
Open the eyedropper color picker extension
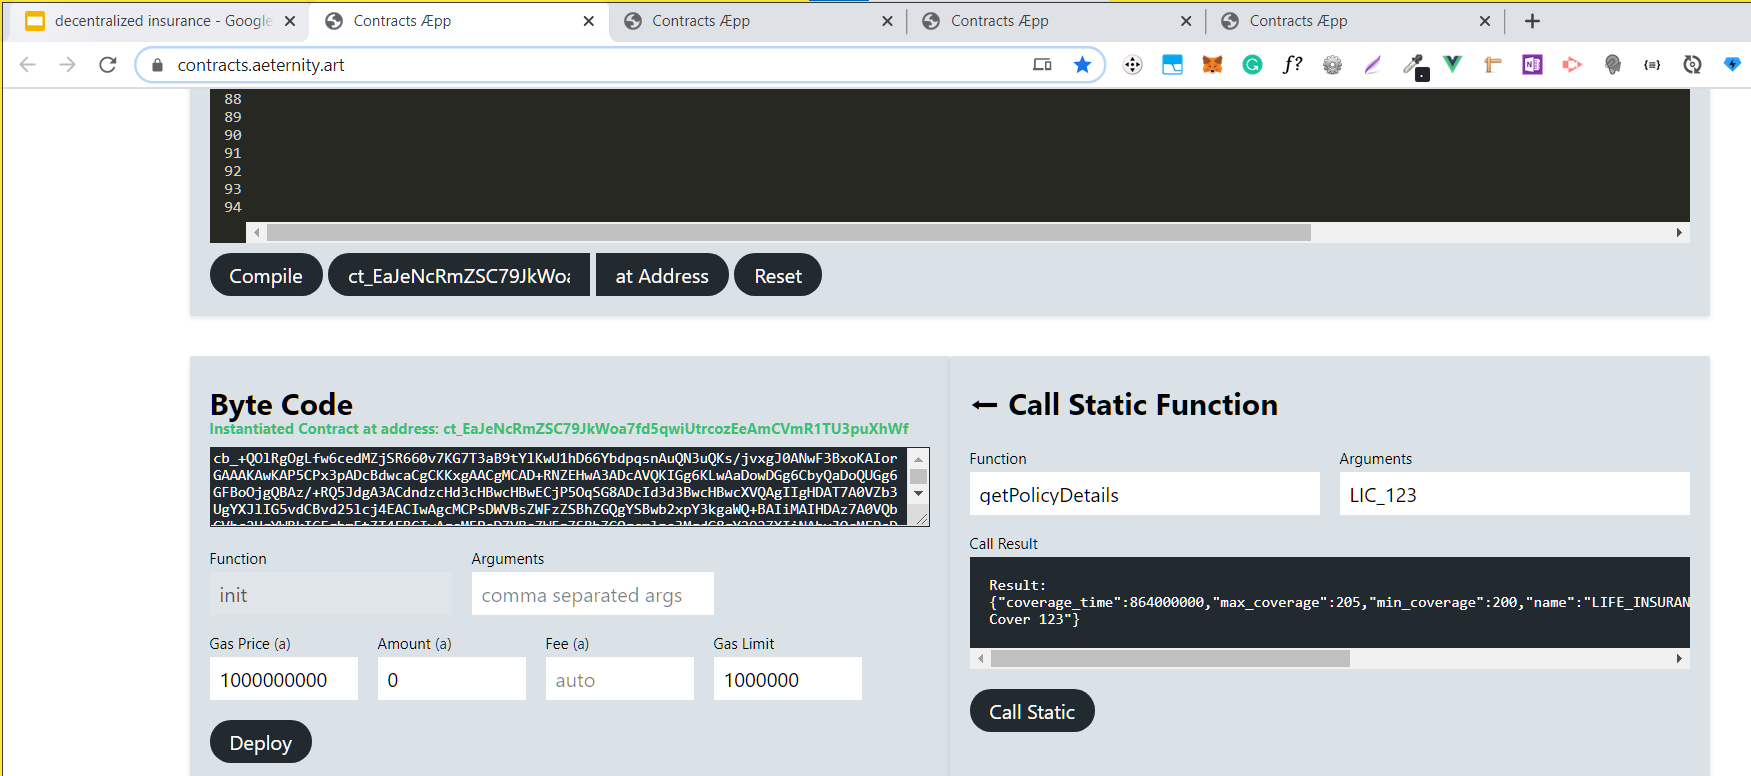[x=1413, y=66]
